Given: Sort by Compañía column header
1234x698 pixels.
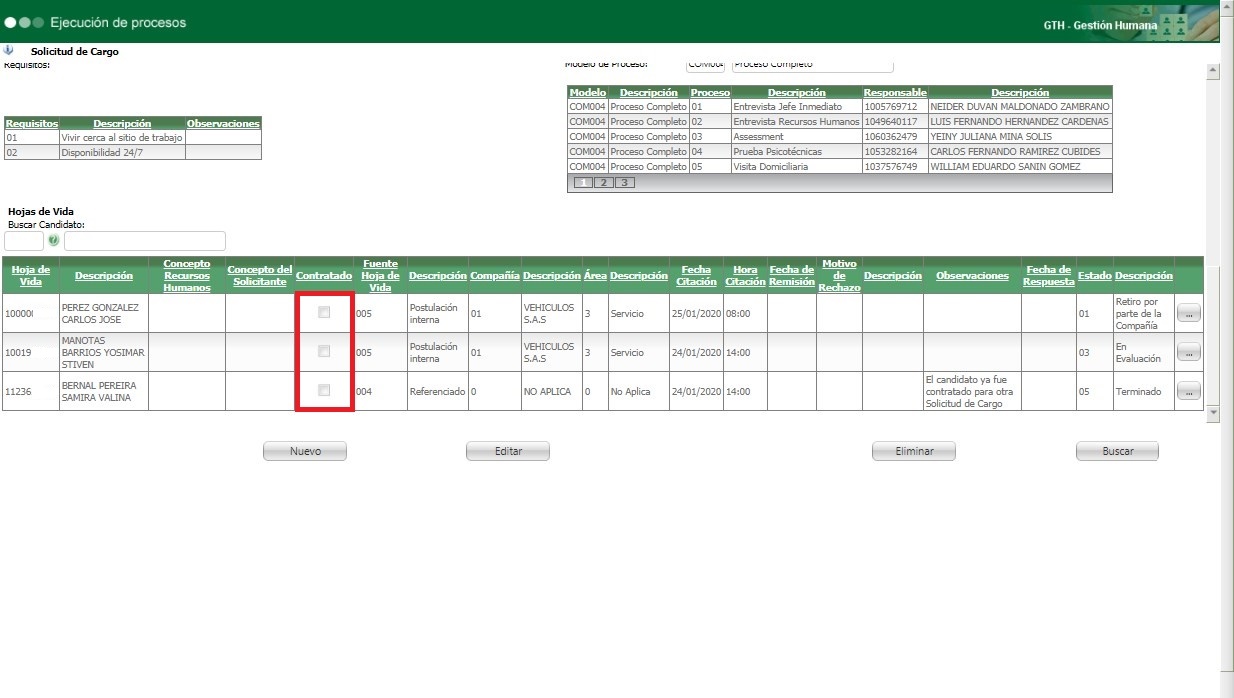Looking at the screenshot, I should (x=495, y=275).
